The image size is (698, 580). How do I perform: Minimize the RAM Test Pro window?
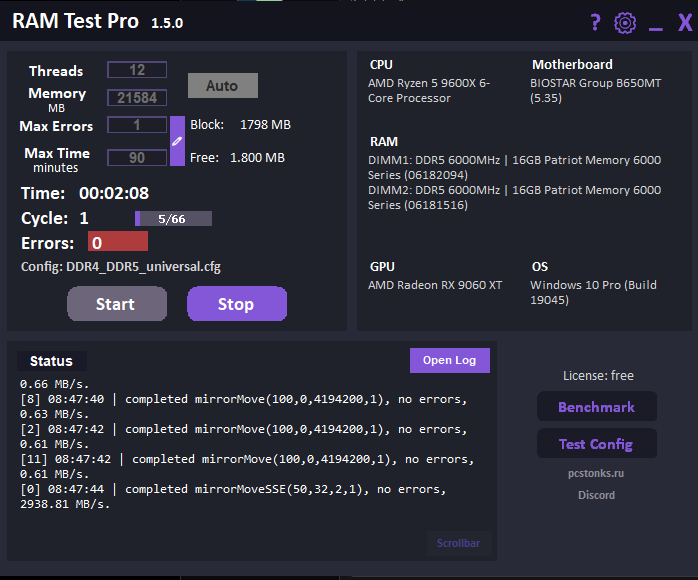tap(656, 28)
